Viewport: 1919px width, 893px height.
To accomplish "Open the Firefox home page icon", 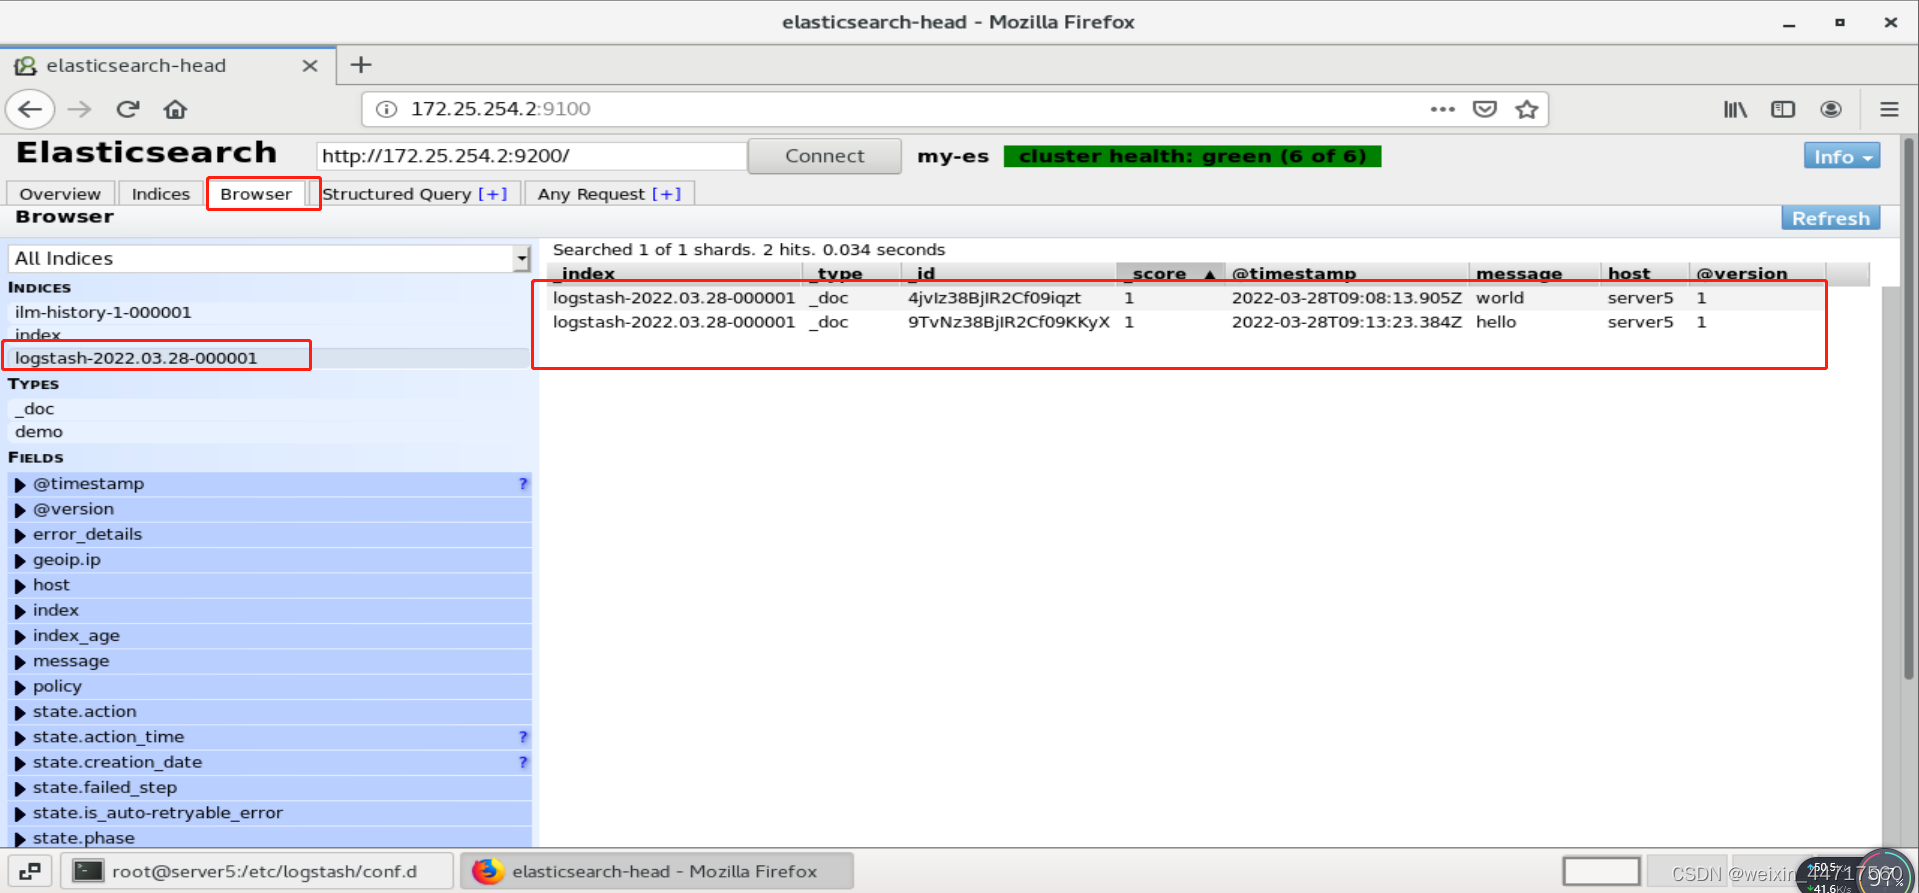I will (175, 109).
